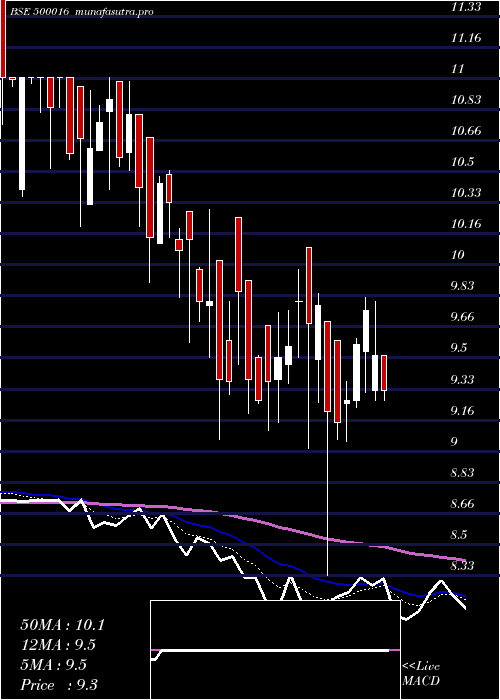The width and height of the screenshot is (500, 700).
Task: Click the 10.66 price axis label
Action: [466, 131]
